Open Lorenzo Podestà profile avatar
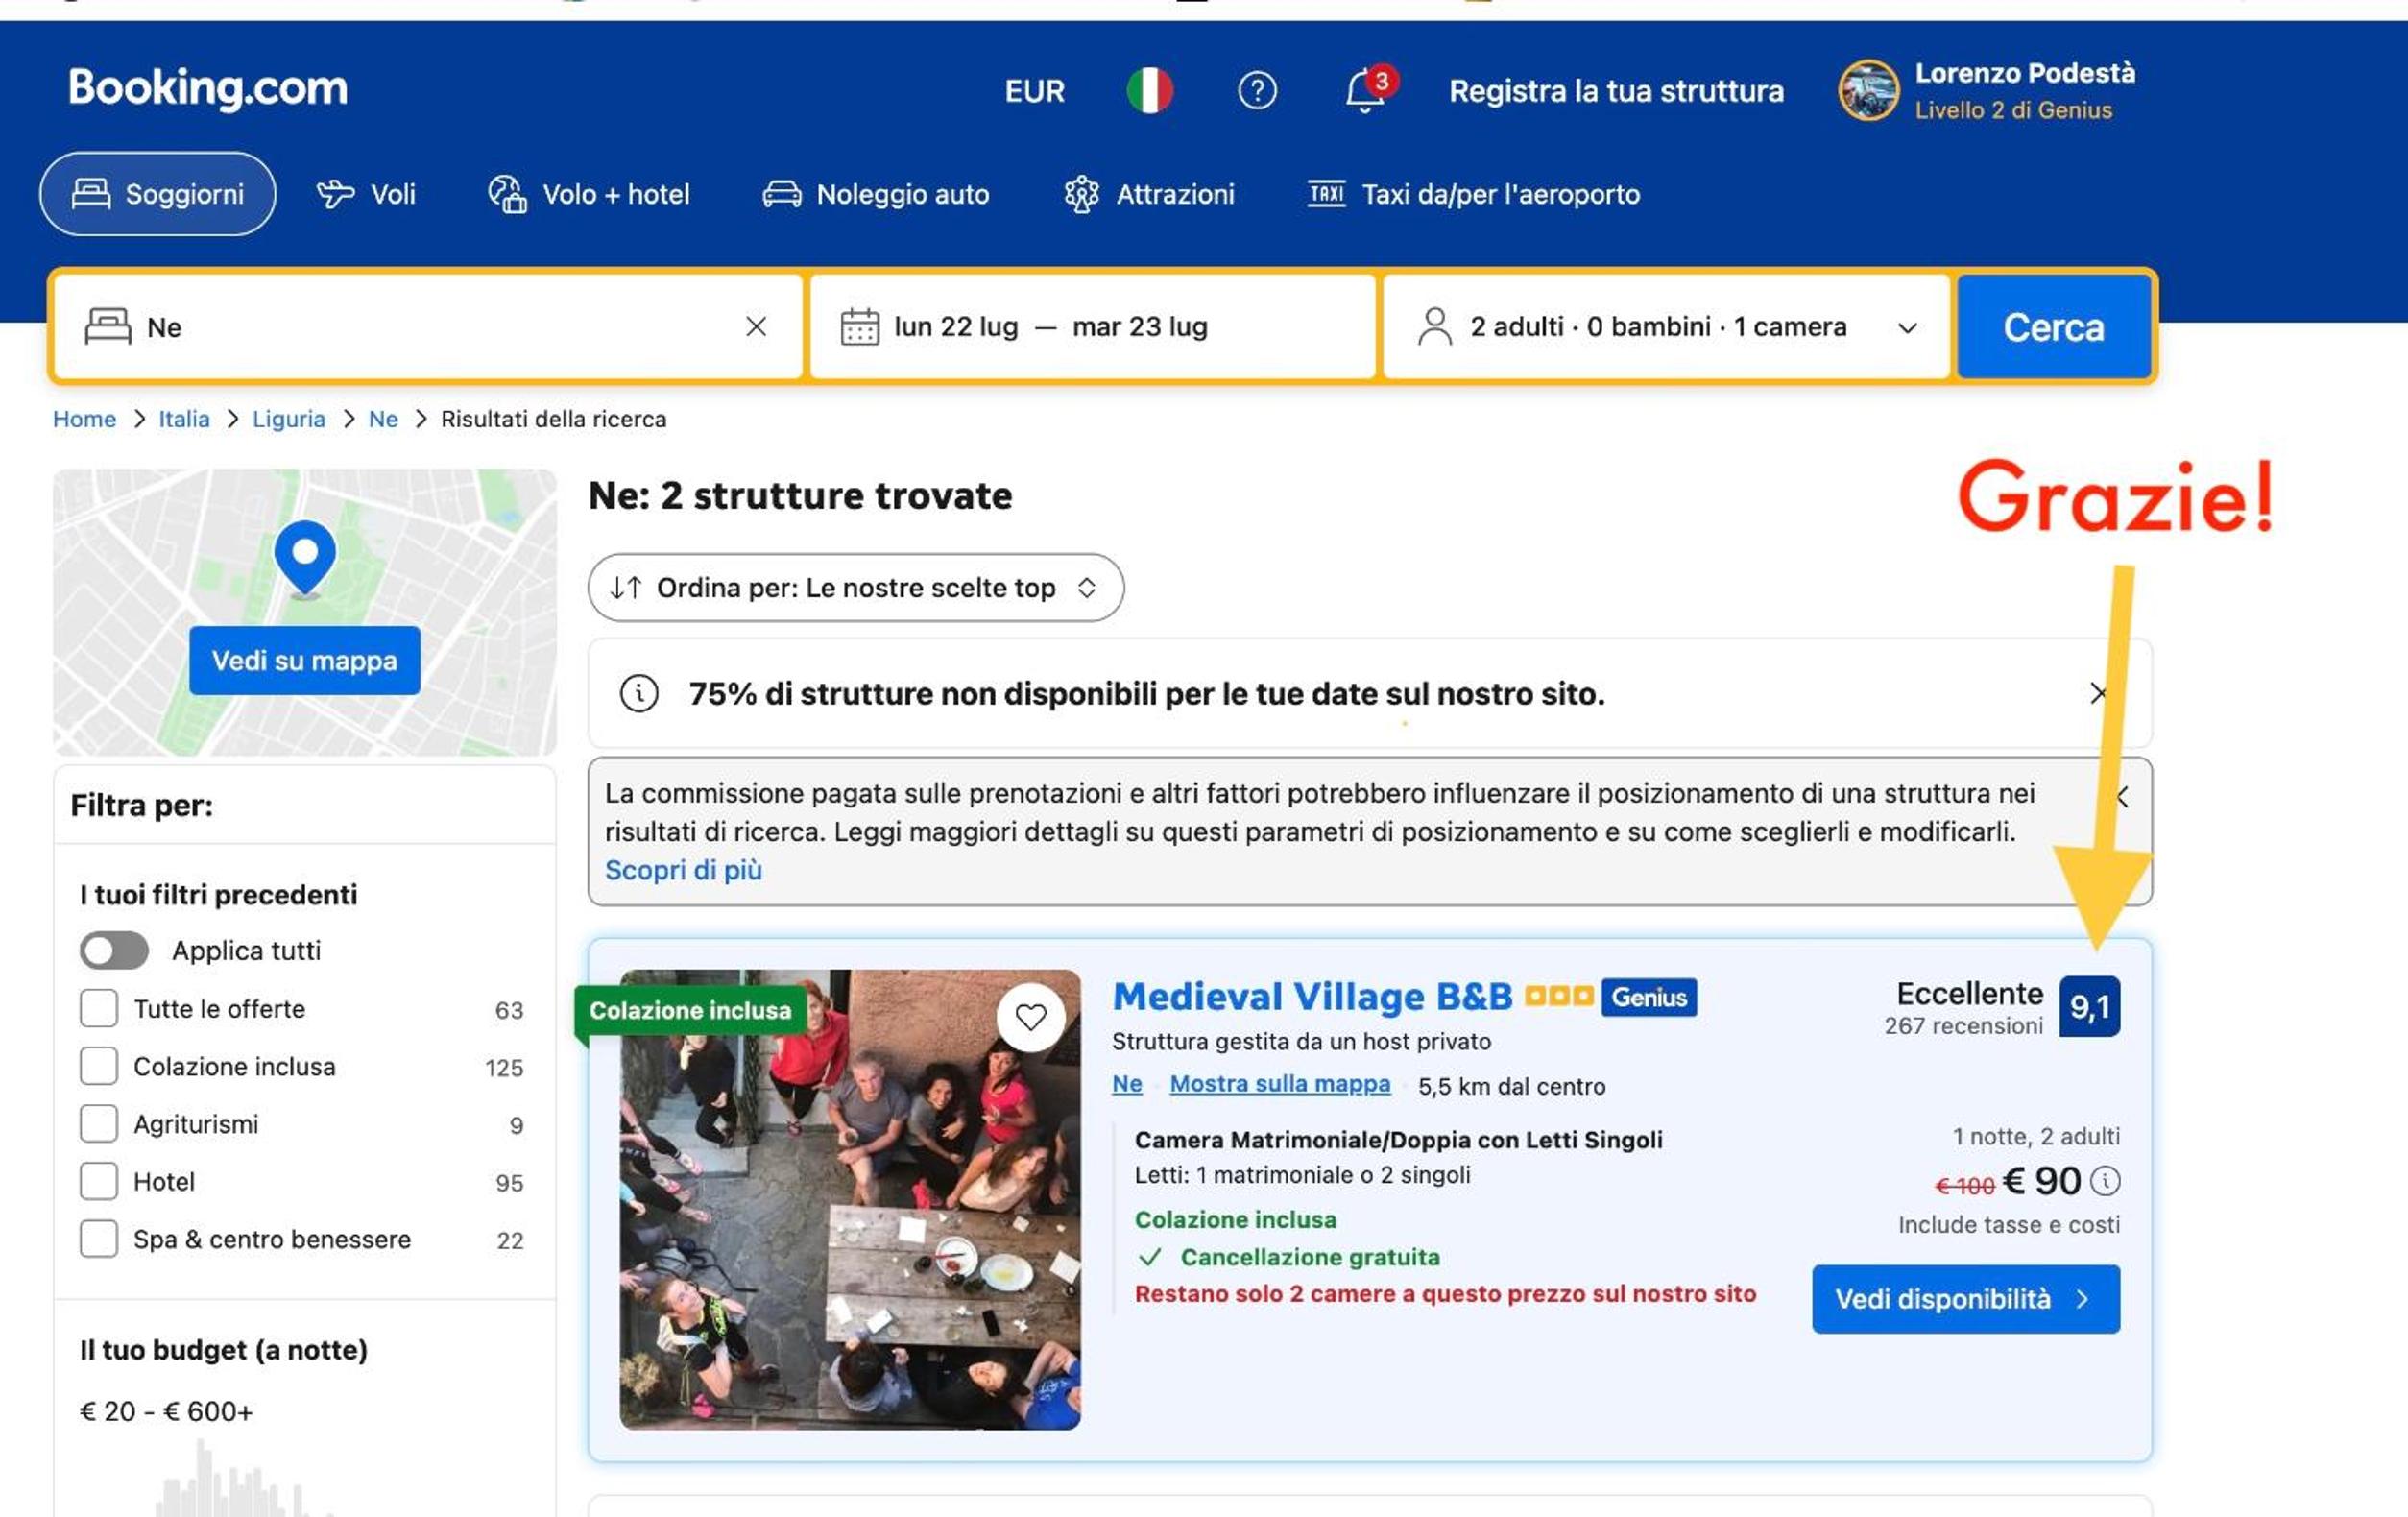2408x1517 pixels. pos(1867,90)
